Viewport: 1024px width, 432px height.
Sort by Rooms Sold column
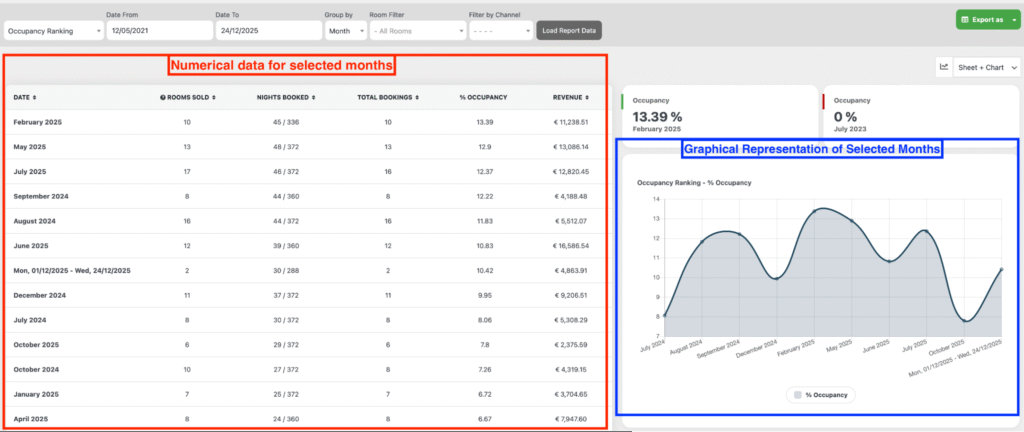[x=215, y=97]
